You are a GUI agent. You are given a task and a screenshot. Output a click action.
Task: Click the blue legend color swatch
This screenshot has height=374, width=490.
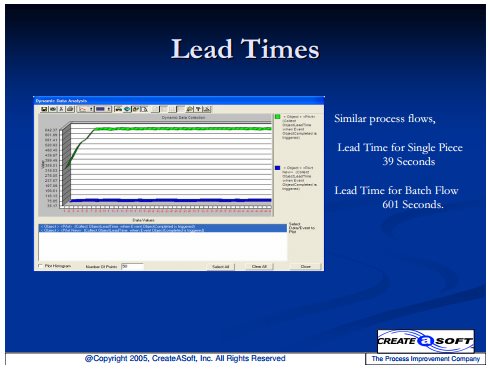277,168
